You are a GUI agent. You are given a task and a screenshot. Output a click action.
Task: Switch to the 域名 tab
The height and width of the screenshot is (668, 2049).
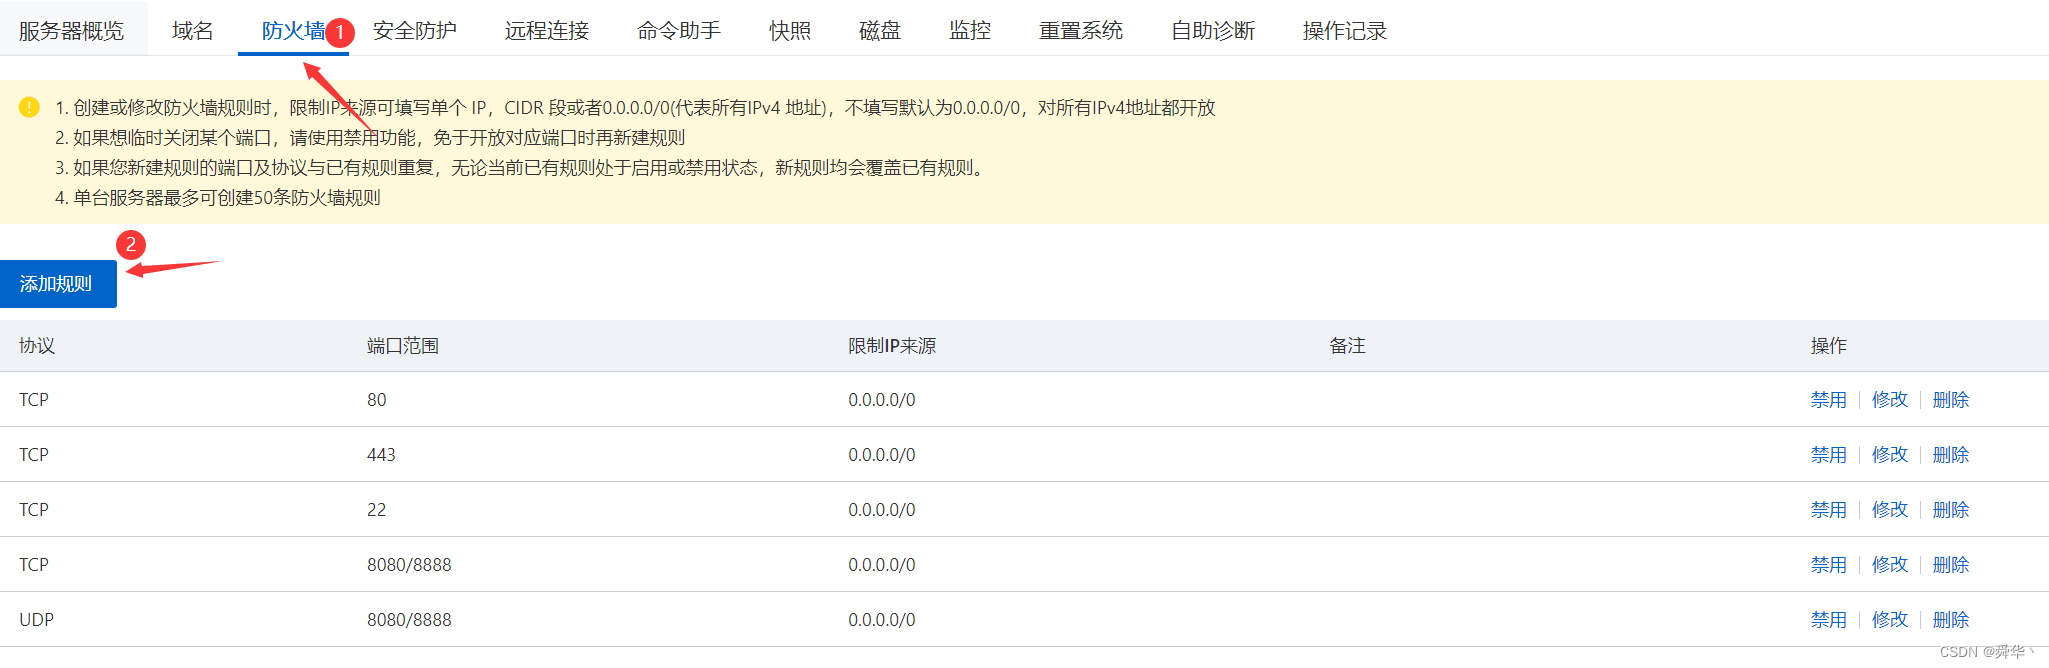192,31
